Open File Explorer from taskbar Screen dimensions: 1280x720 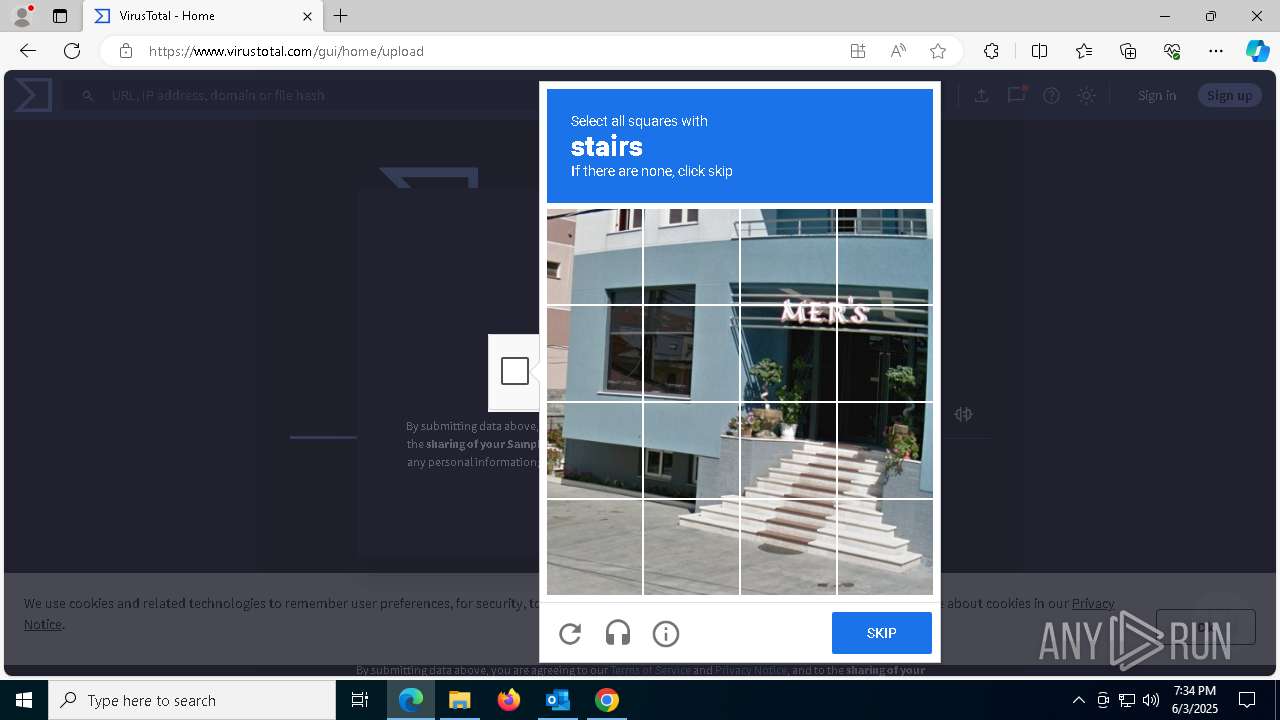coord(459,700)
